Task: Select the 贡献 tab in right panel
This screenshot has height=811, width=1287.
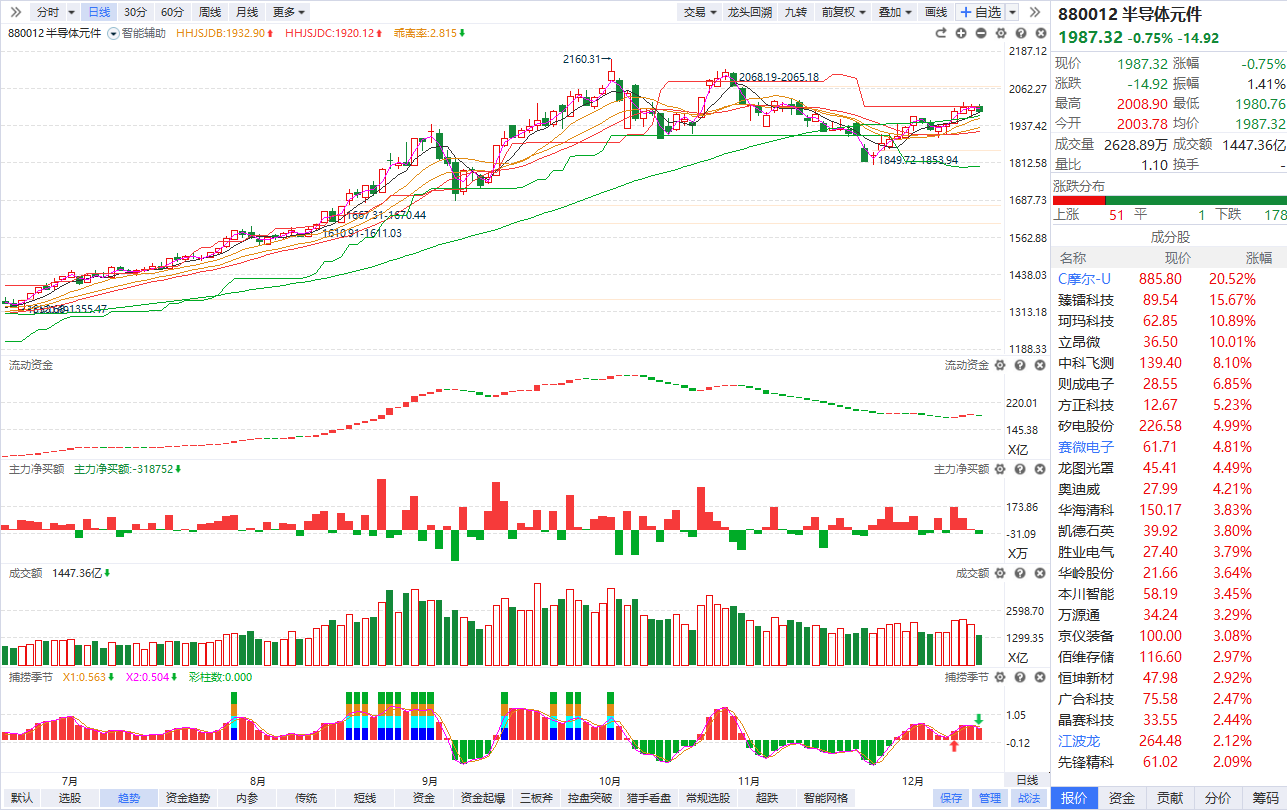Action: point(1169,798)
